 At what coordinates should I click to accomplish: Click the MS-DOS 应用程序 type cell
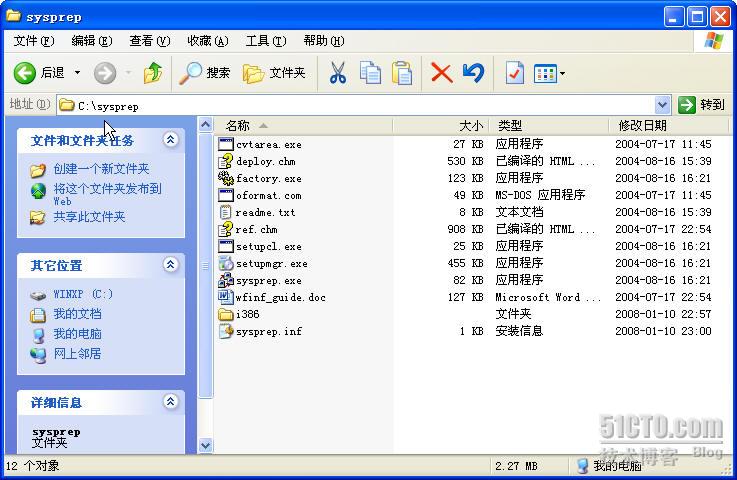tap(540, 195)
